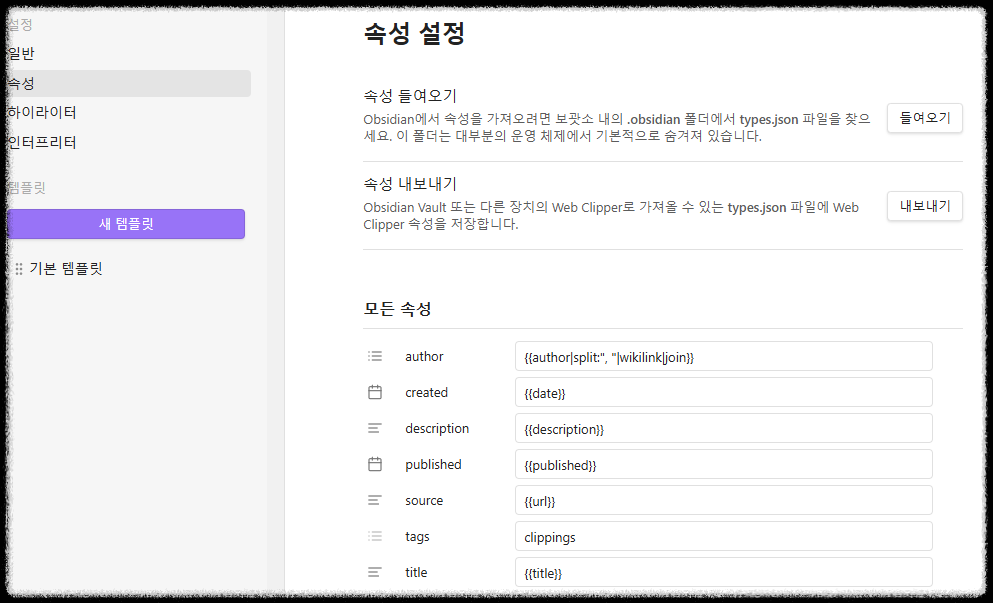Click the calendar icon beside the created property
This screenshot has height=603, width=993.
375,391
